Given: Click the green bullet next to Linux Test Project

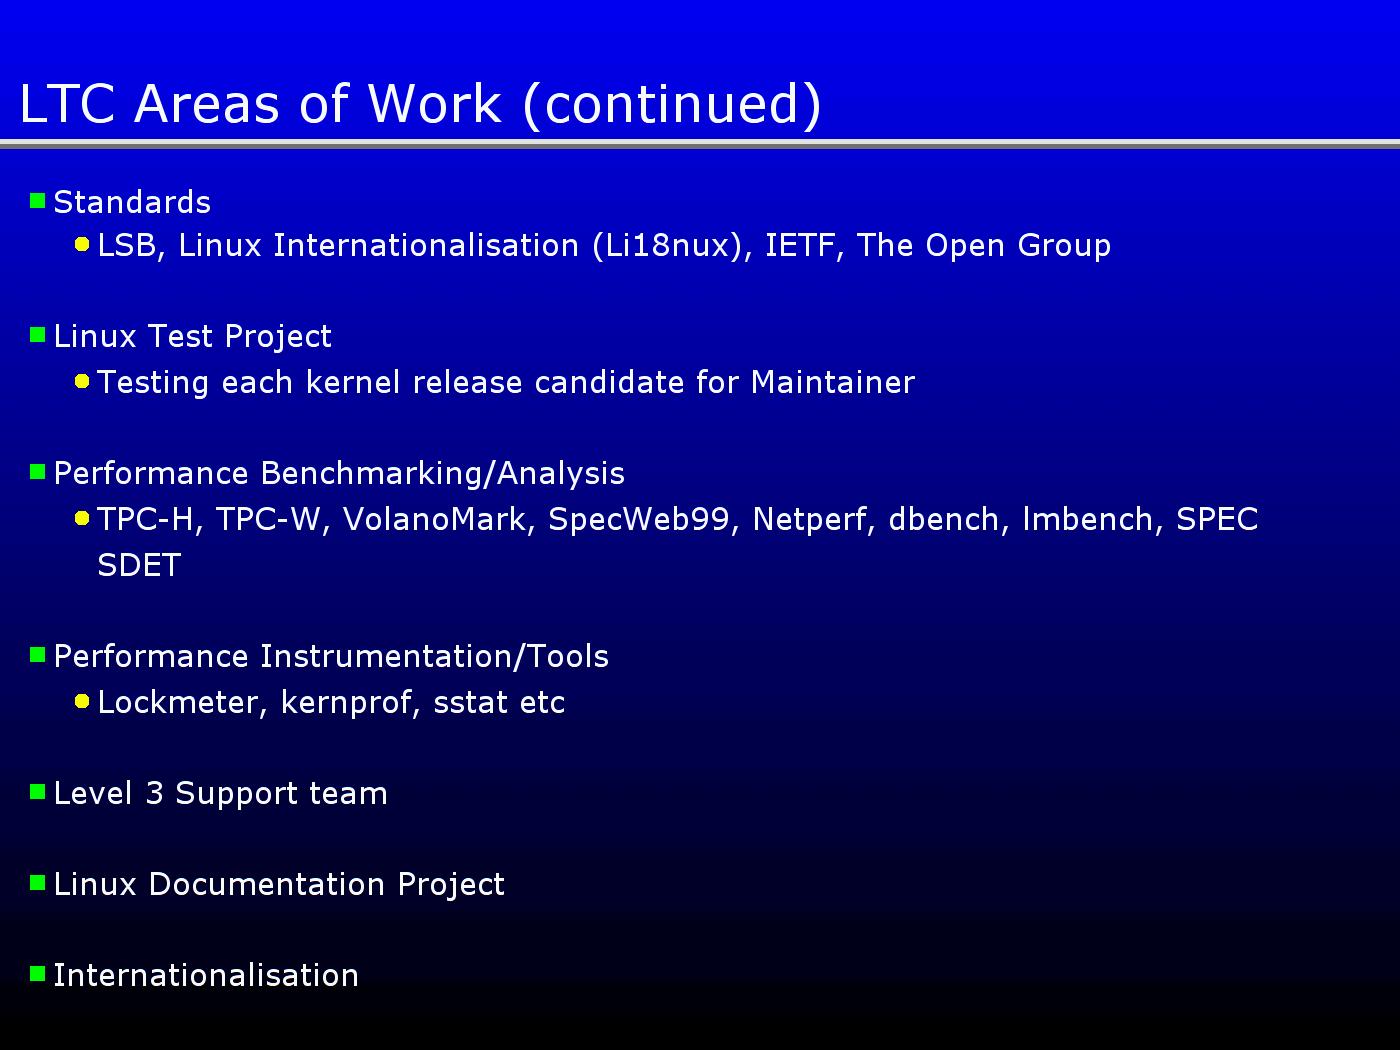Looking at the screenshot, I should pyautogui.click(x=38, y=335).
